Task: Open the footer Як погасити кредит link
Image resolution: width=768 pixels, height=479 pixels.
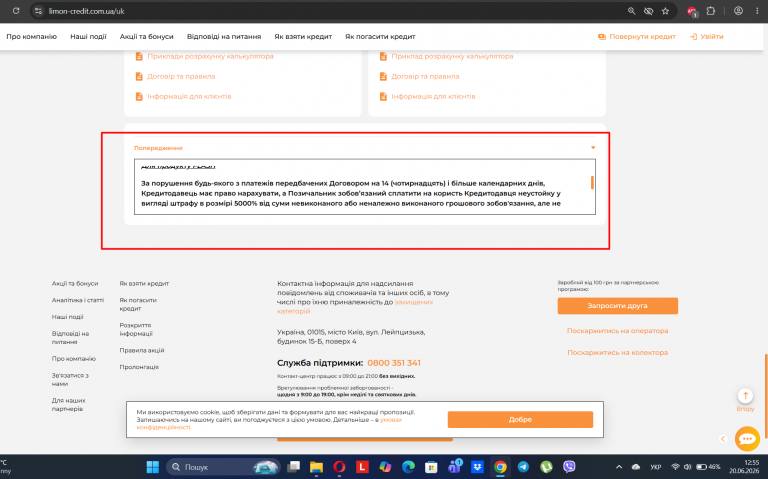Action: click(x=138, y=304)
